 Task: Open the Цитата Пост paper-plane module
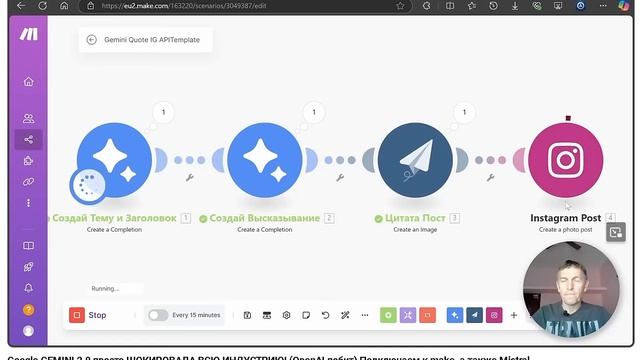point(415,160)
